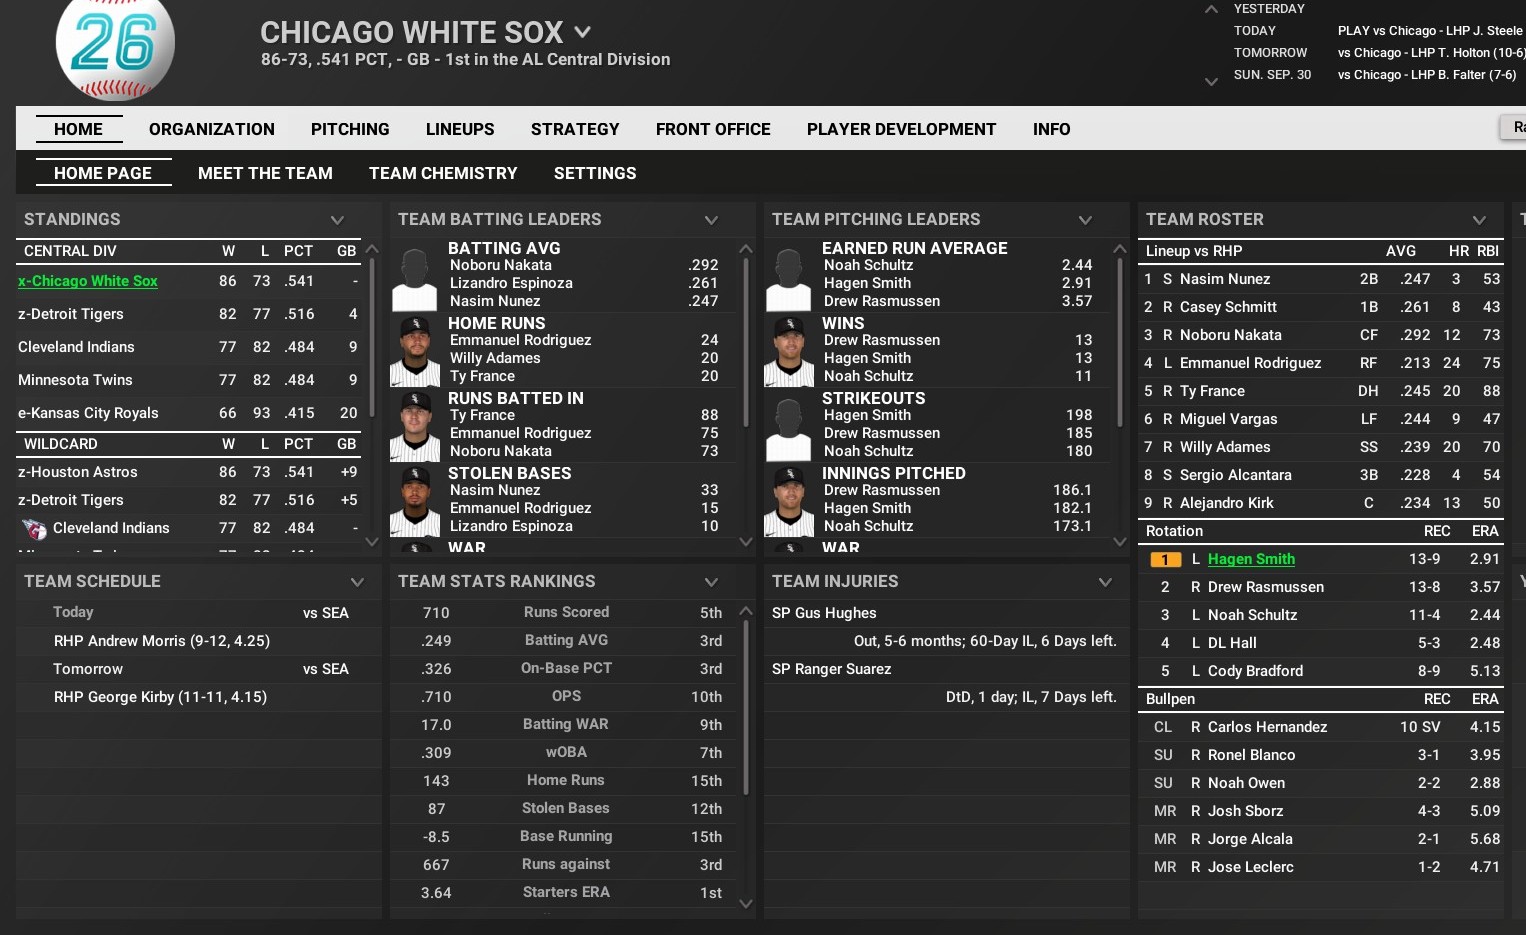This screenshot has width=1526, height=935.
Task: Click the Batting Avg leader silhouette photo
Action: [x=415, y=277]
